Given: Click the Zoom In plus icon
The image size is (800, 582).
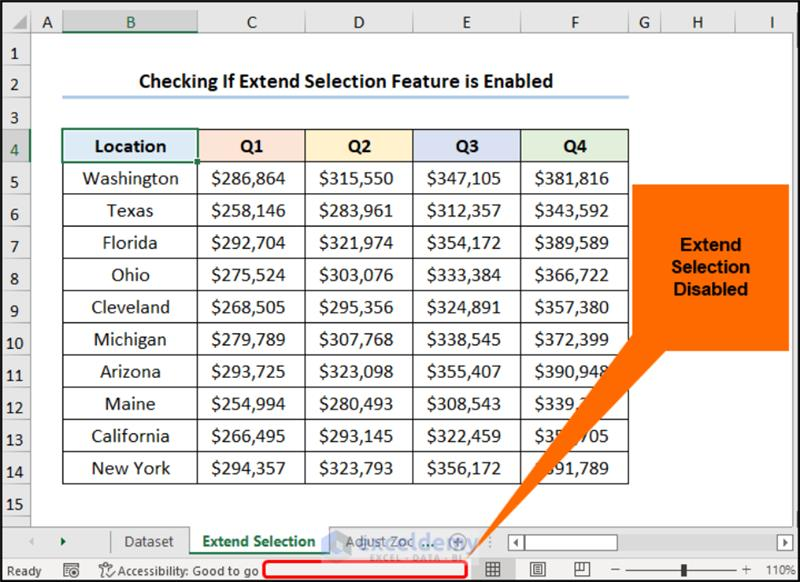Looking at the screenshot, I should click(745, 570).
